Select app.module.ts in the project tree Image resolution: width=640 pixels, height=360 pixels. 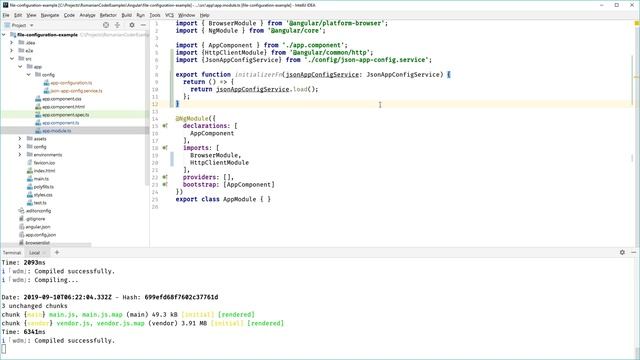pos(57,131)
